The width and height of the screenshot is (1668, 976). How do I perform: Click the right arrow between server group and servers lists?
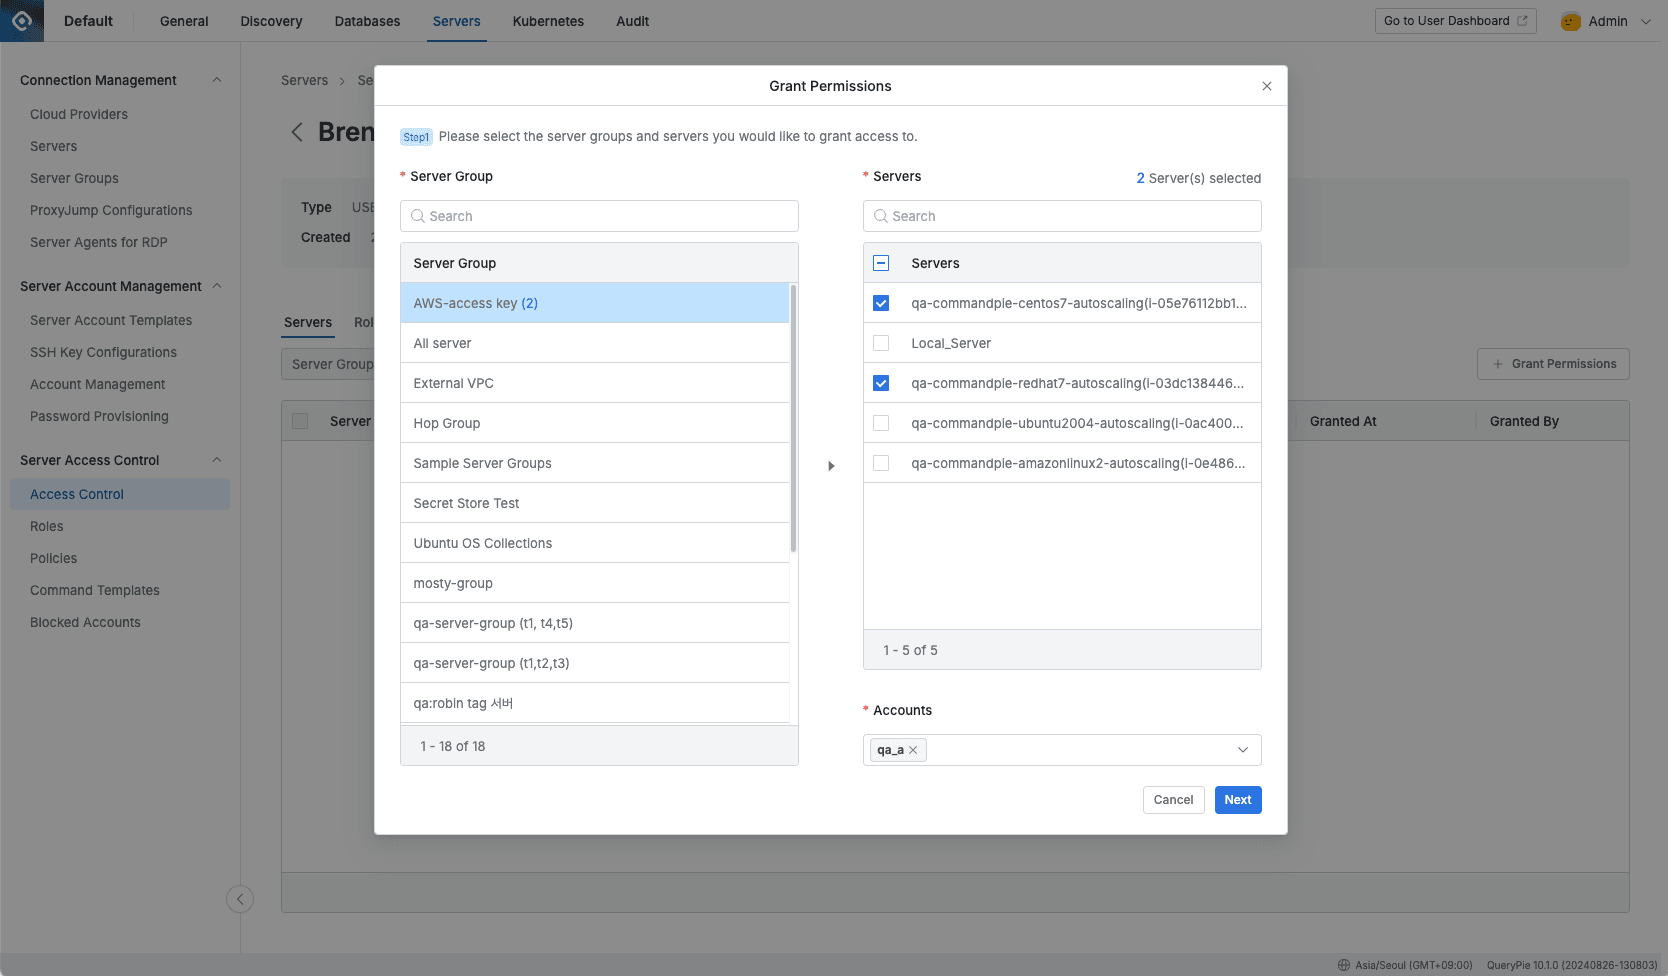[831, 465]
